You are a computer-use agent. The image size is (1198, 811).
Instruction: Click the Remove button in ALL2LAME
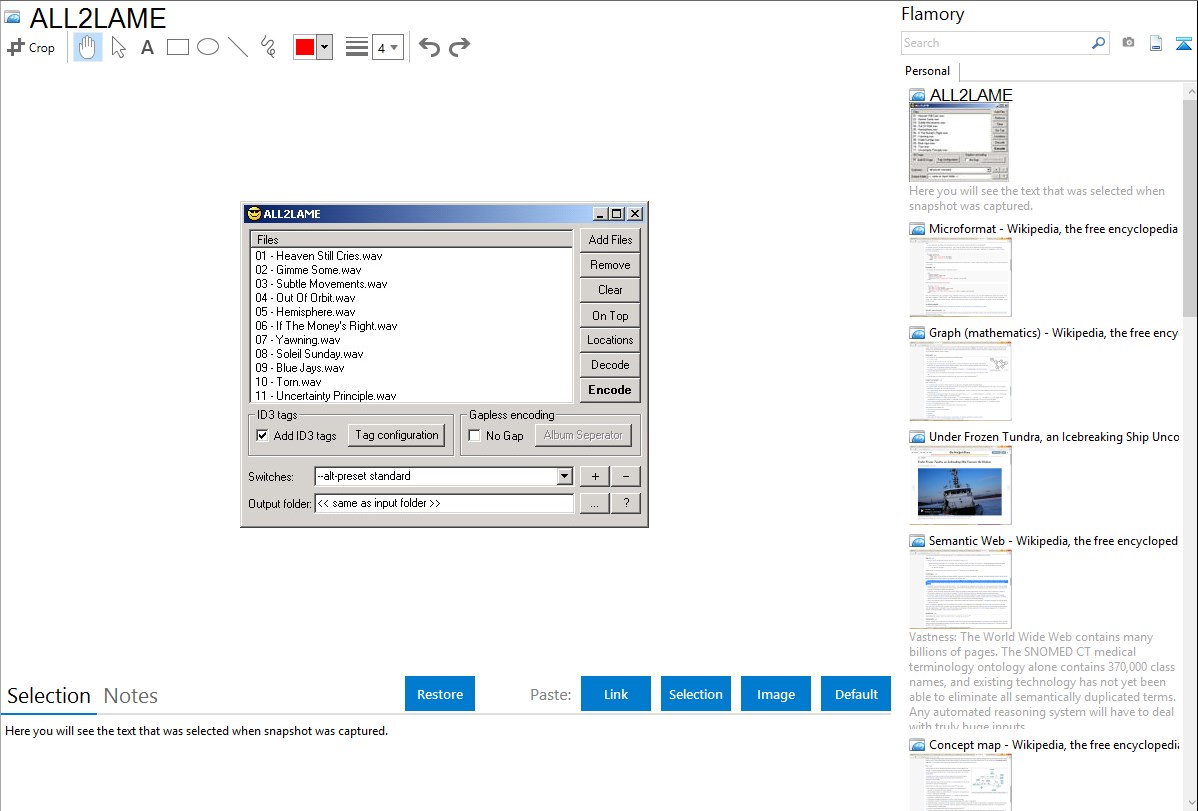click(610, 265)
